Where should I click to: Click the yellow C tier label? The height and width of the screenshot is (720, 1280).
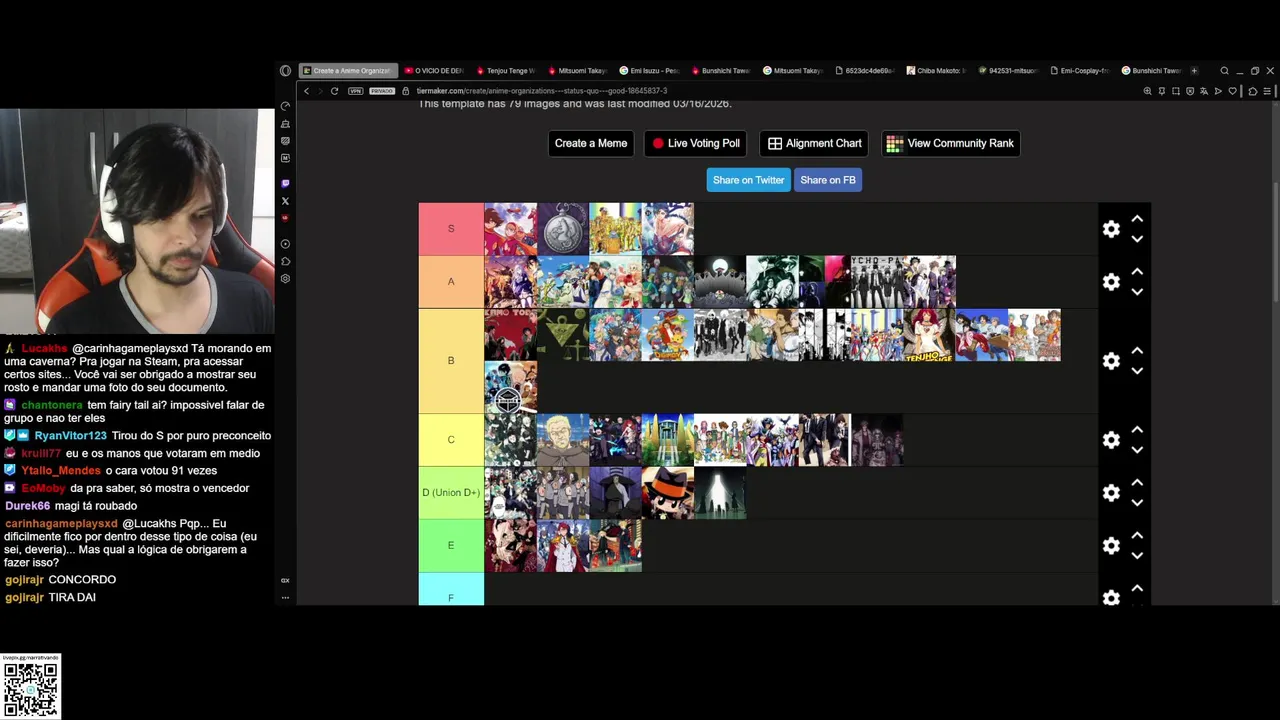451,440
